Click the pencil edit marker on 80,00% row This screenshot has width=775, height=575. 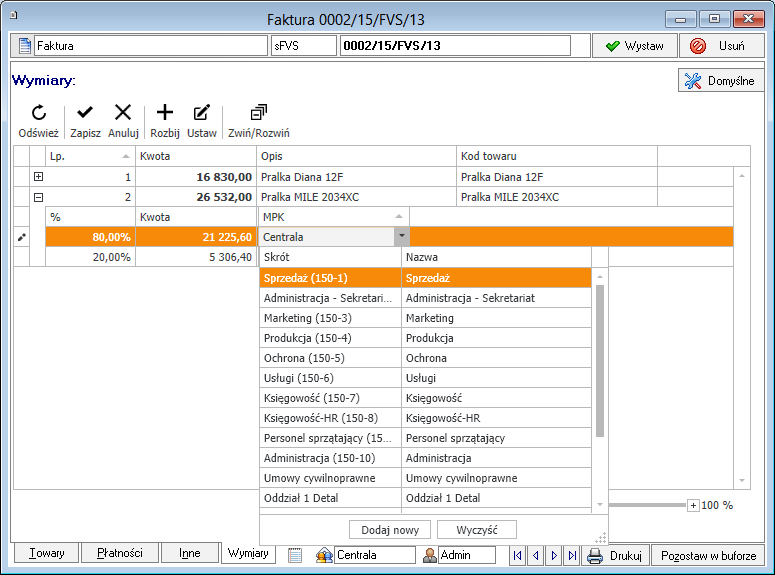click(x=22, y=237)
